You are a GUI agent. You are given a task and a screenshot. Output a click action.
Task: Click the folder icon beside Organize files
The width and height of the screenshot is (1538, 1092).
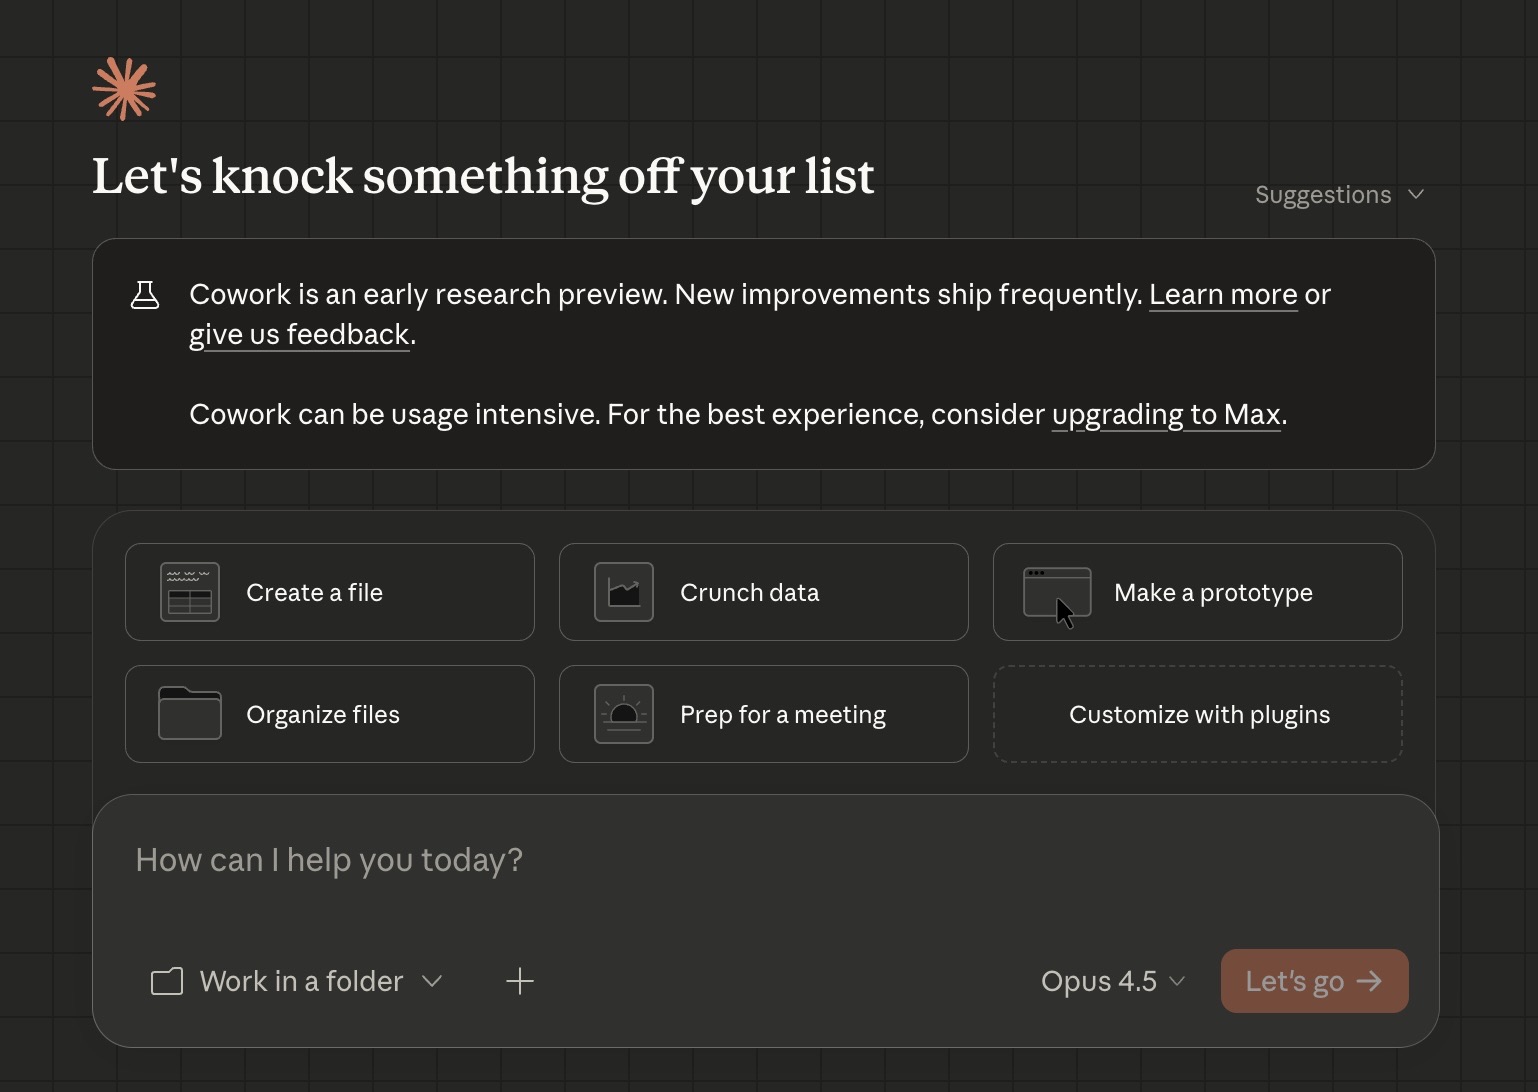pos(190,713)
